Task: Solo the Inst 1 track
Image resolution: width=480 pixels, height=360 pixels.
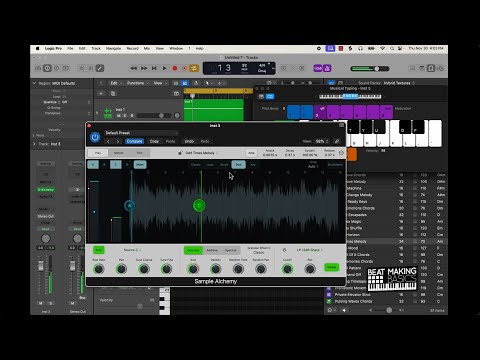Action: (125, 116)
